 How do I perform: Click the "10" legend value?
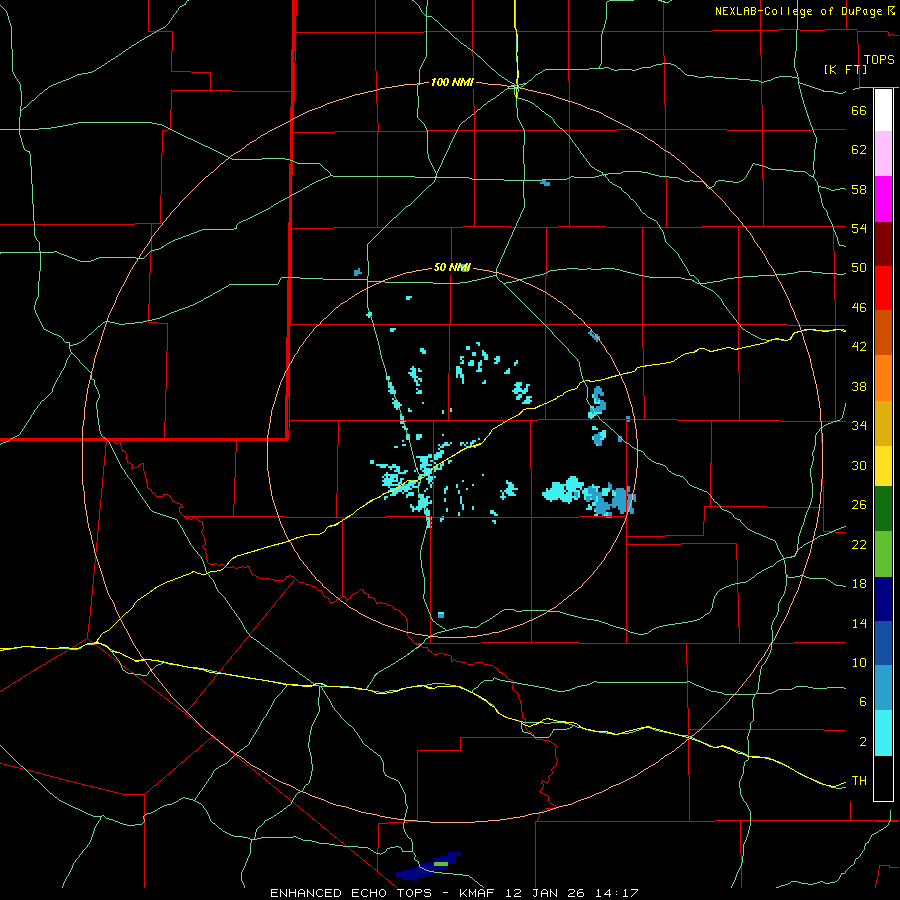click(859, 663)
